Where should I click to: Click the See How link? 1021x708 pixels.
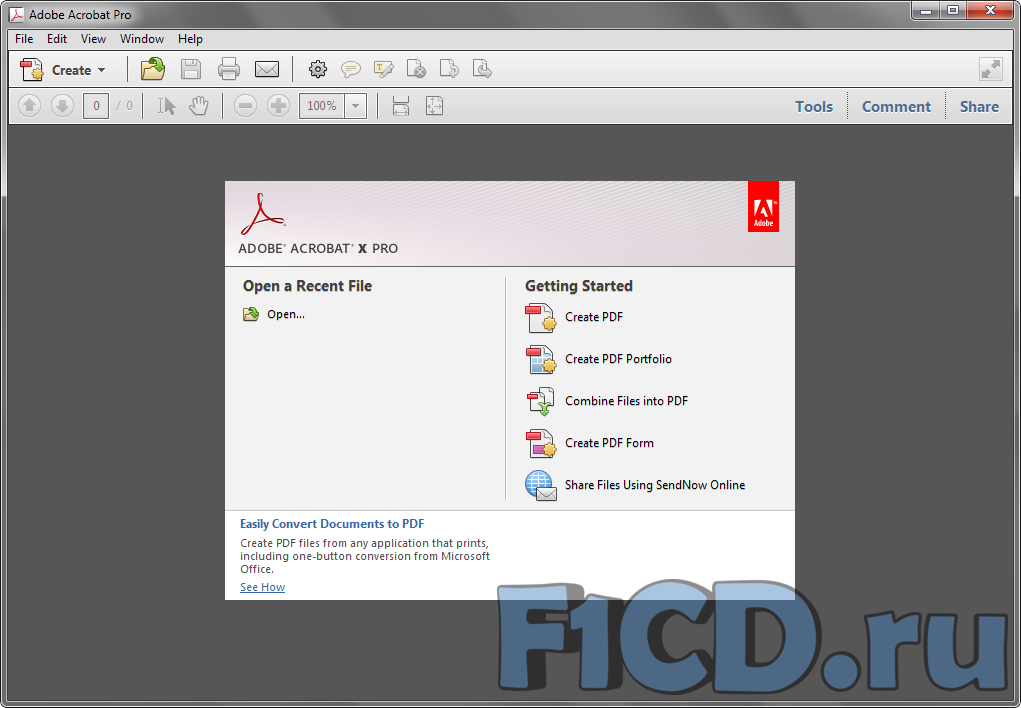click(x=262, y=588)
